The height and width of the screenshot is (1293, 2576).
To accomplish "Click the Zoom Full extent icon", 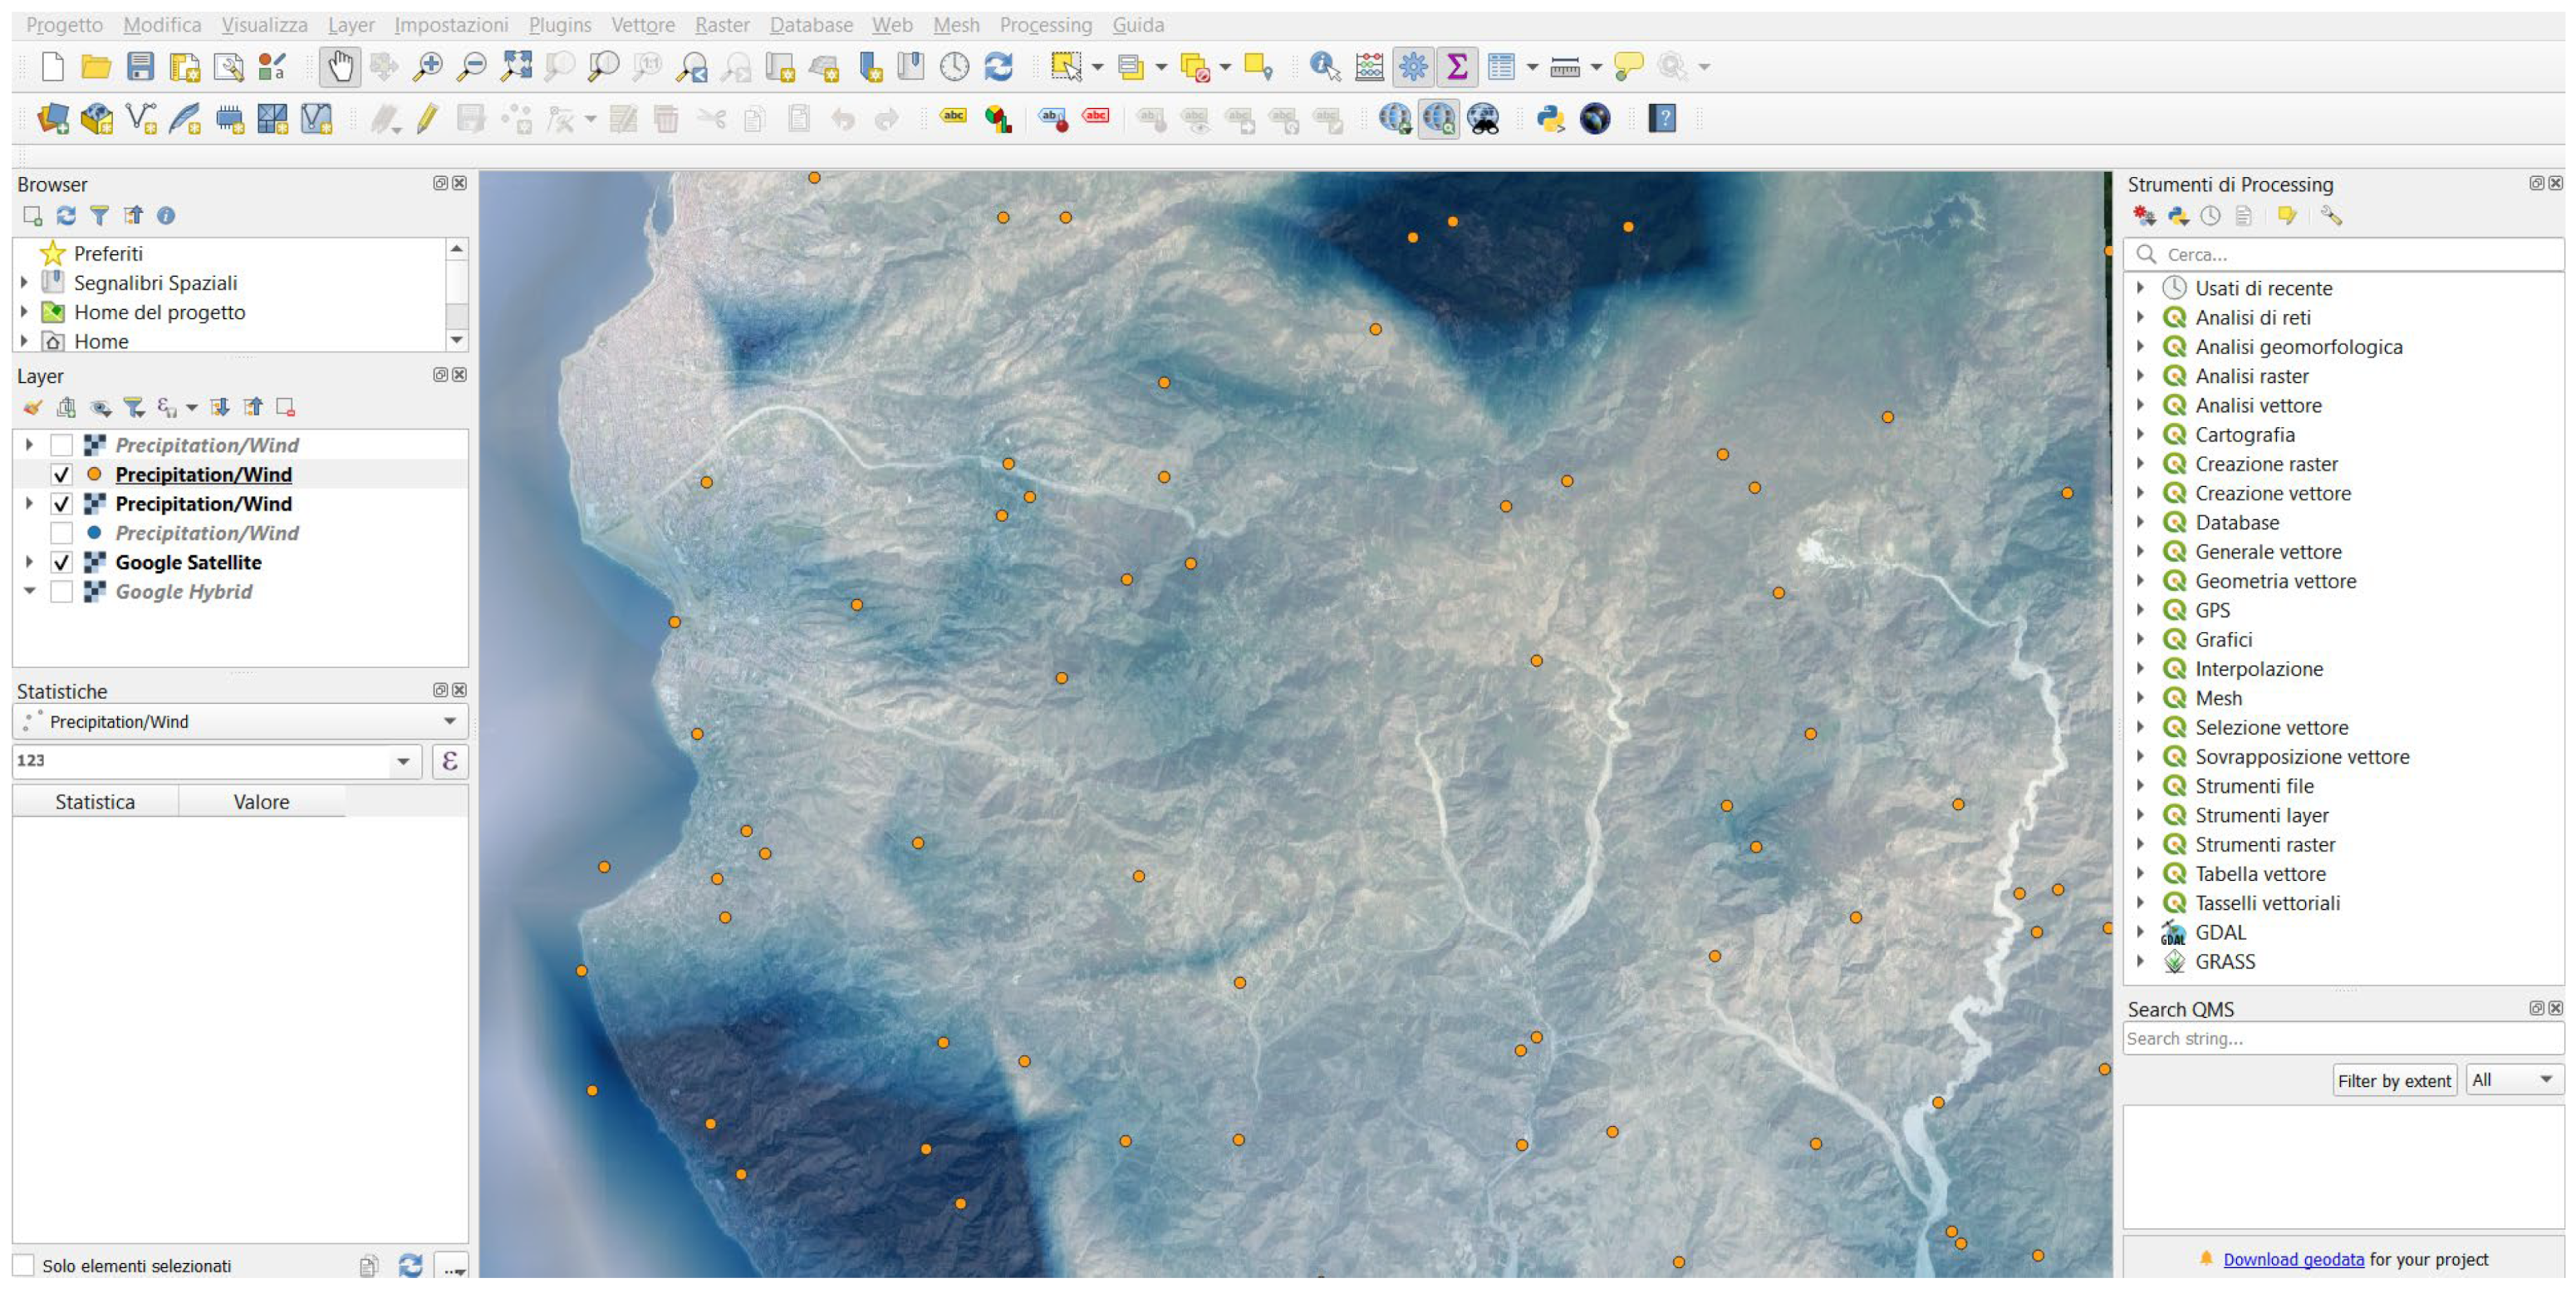I will (x=516, y=67).
